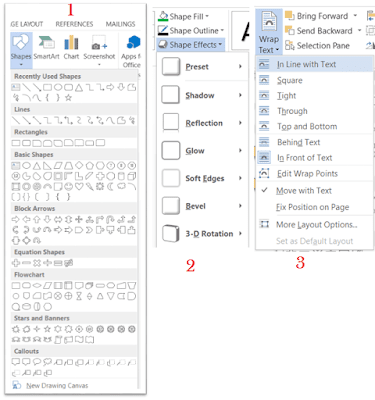The image size is (375, 400).
Task: Select the heart basic shape
Action: pyautogui.click(x=79, y=186)
